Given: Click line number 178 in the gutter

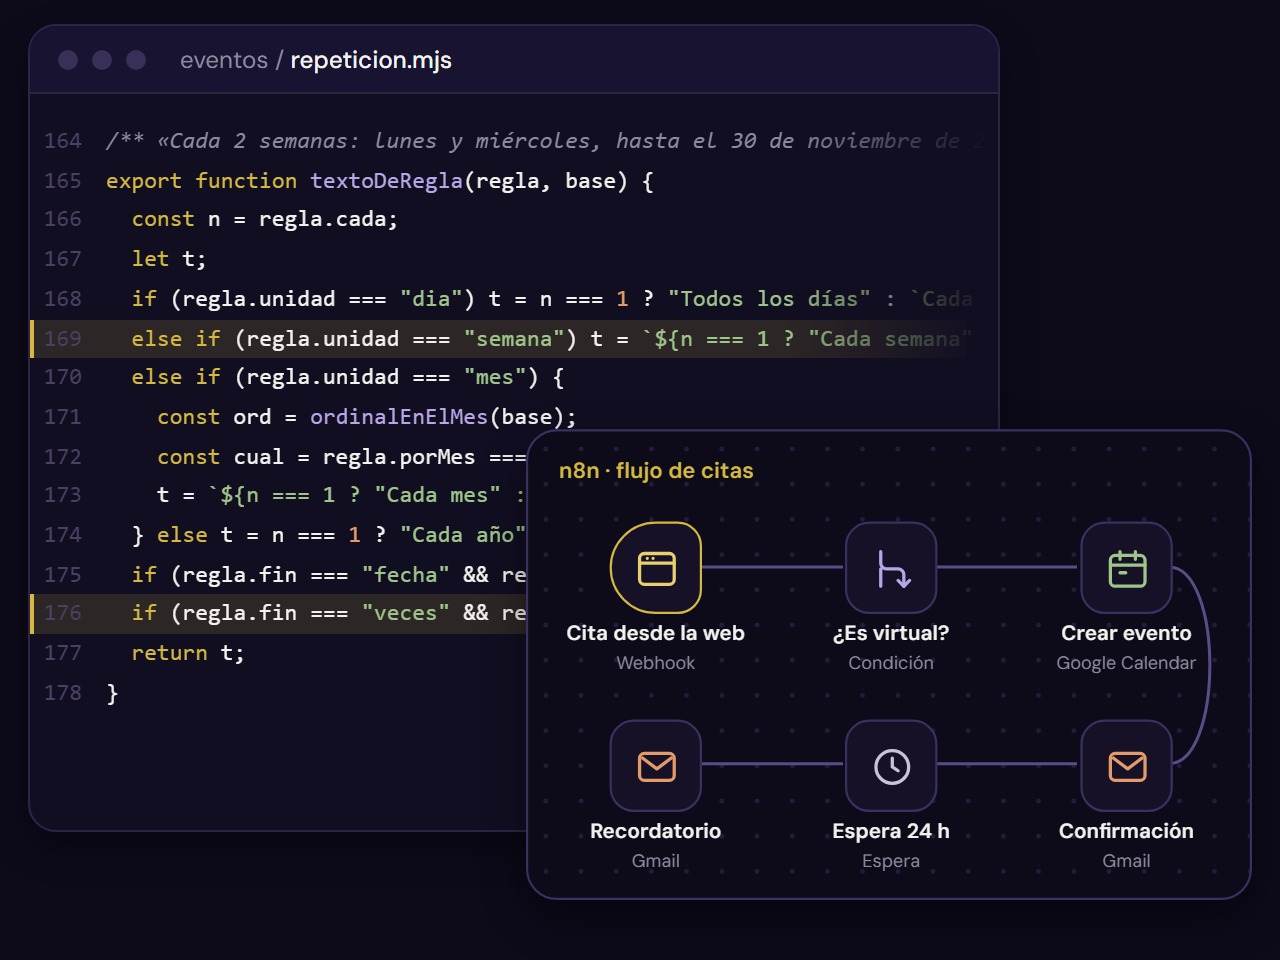Looking at the screenshot, I should (63, 693).
